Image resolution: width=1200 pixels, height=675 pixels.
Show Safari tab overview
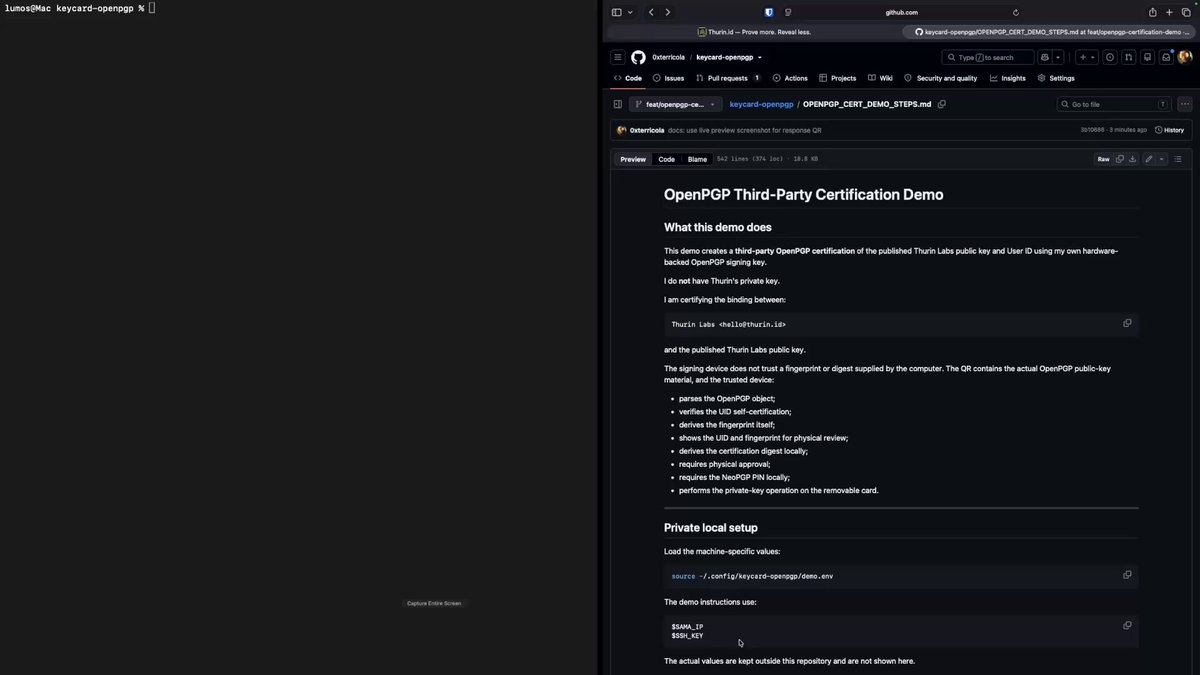[x=1186, y=12]
